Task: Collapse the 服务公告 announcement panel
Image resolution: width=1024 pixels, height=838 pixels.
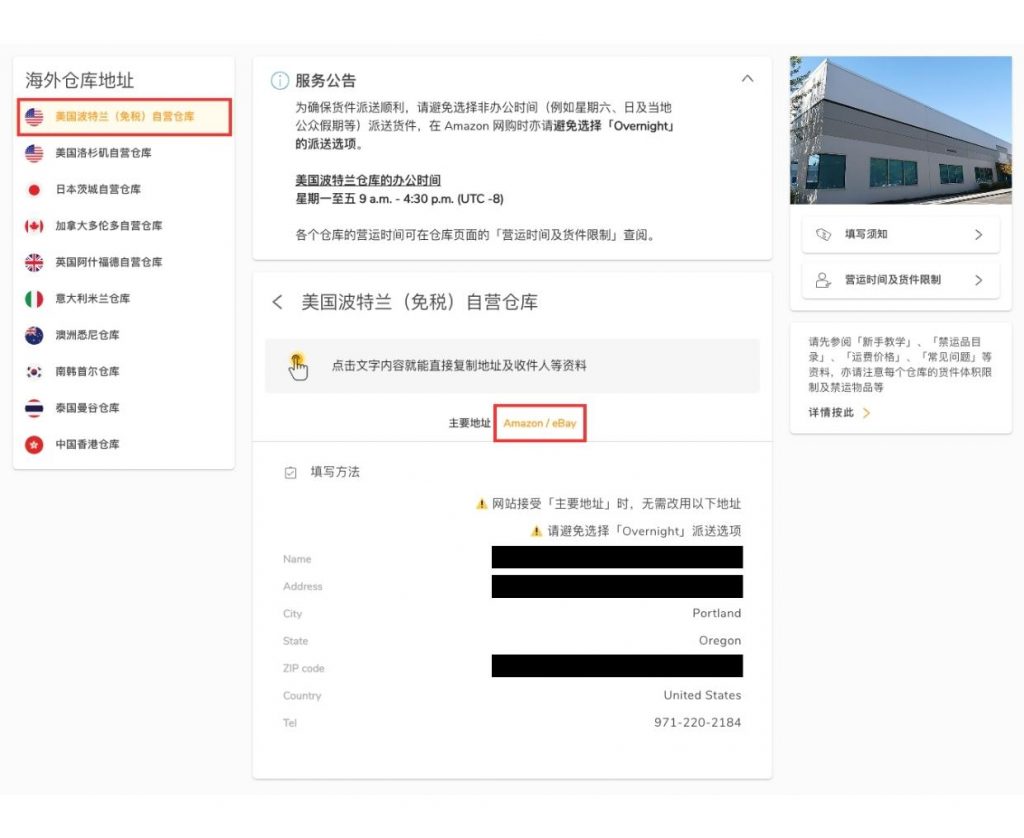Action: click(748, 79)
